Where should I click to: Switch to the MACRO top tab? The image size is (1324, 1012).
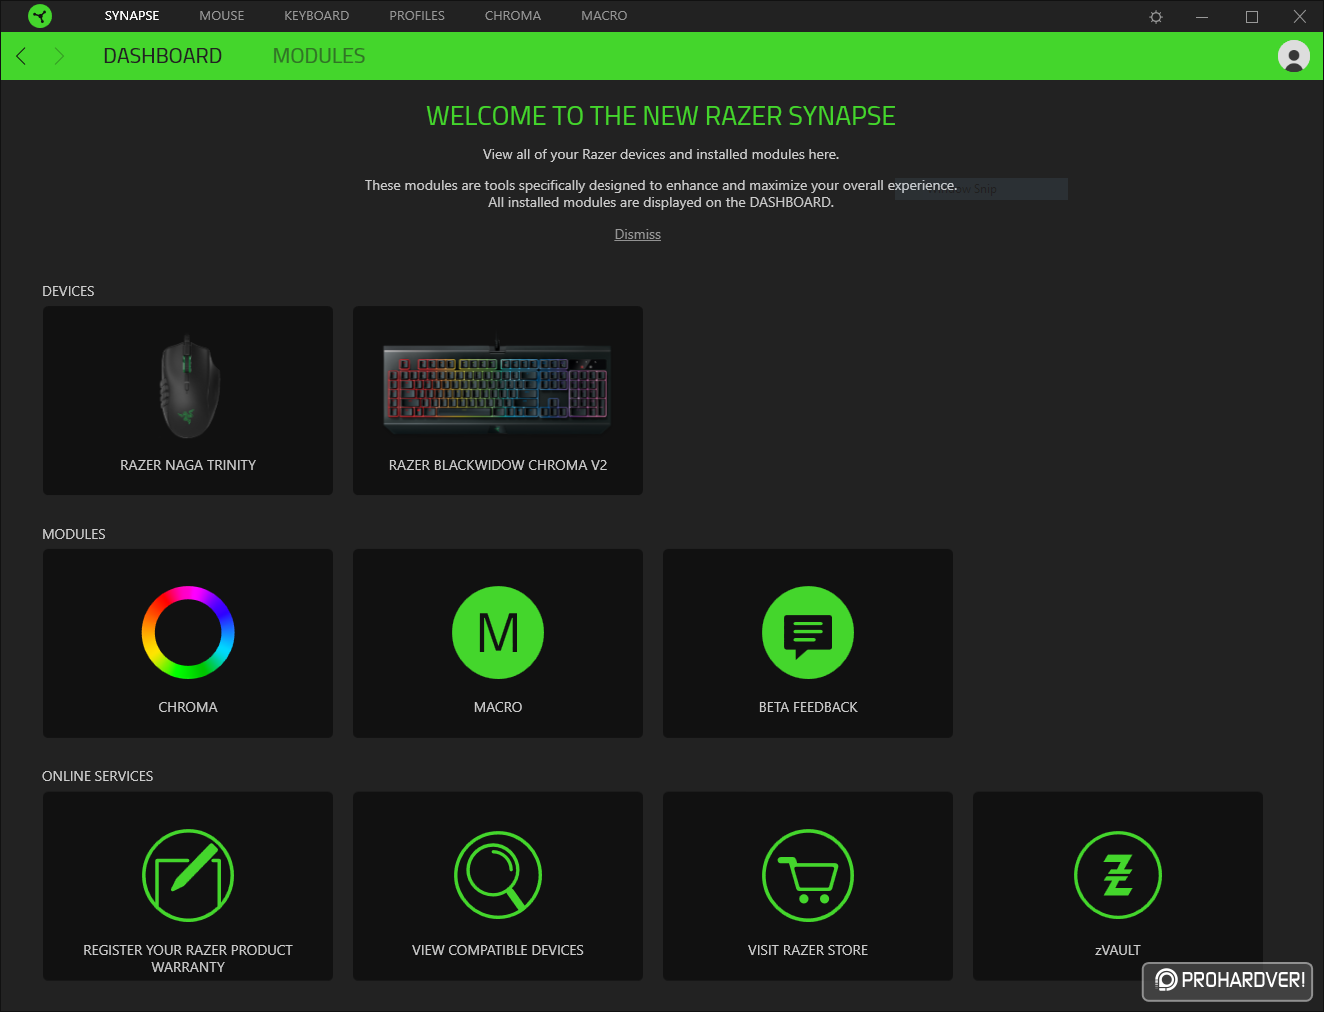[604, 16]
